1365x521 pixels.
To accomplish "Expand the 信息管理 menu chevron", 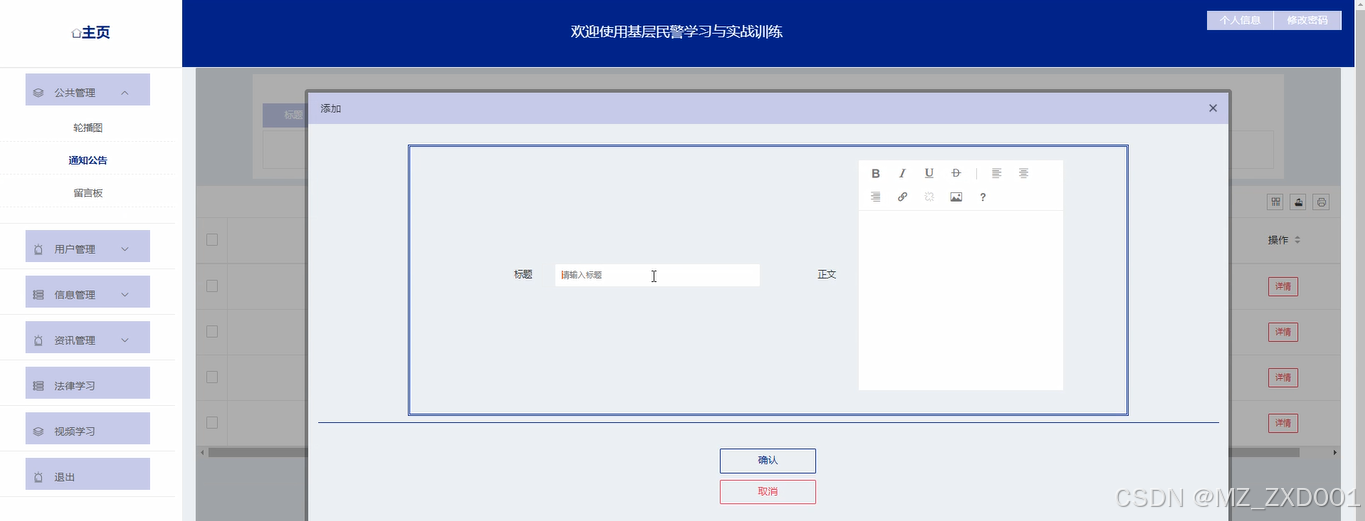I will point(124,295).
